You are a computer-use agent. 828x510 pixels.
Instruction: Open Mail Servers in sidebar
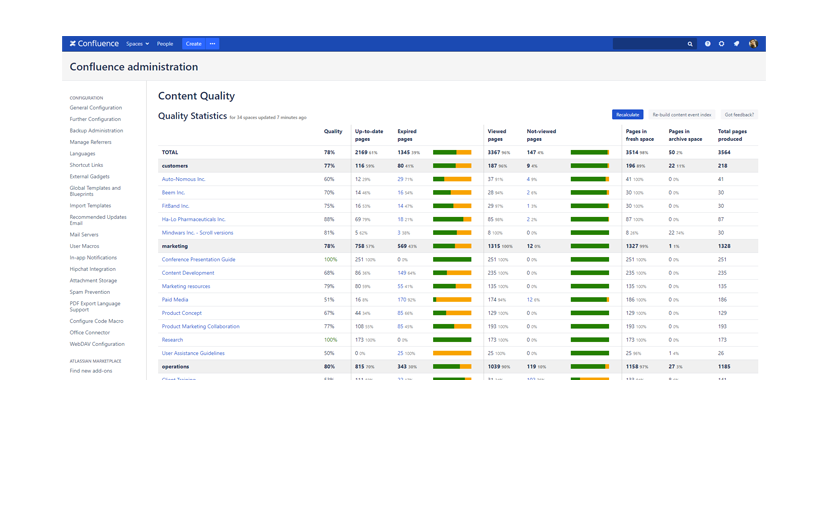tap(84, 234)
